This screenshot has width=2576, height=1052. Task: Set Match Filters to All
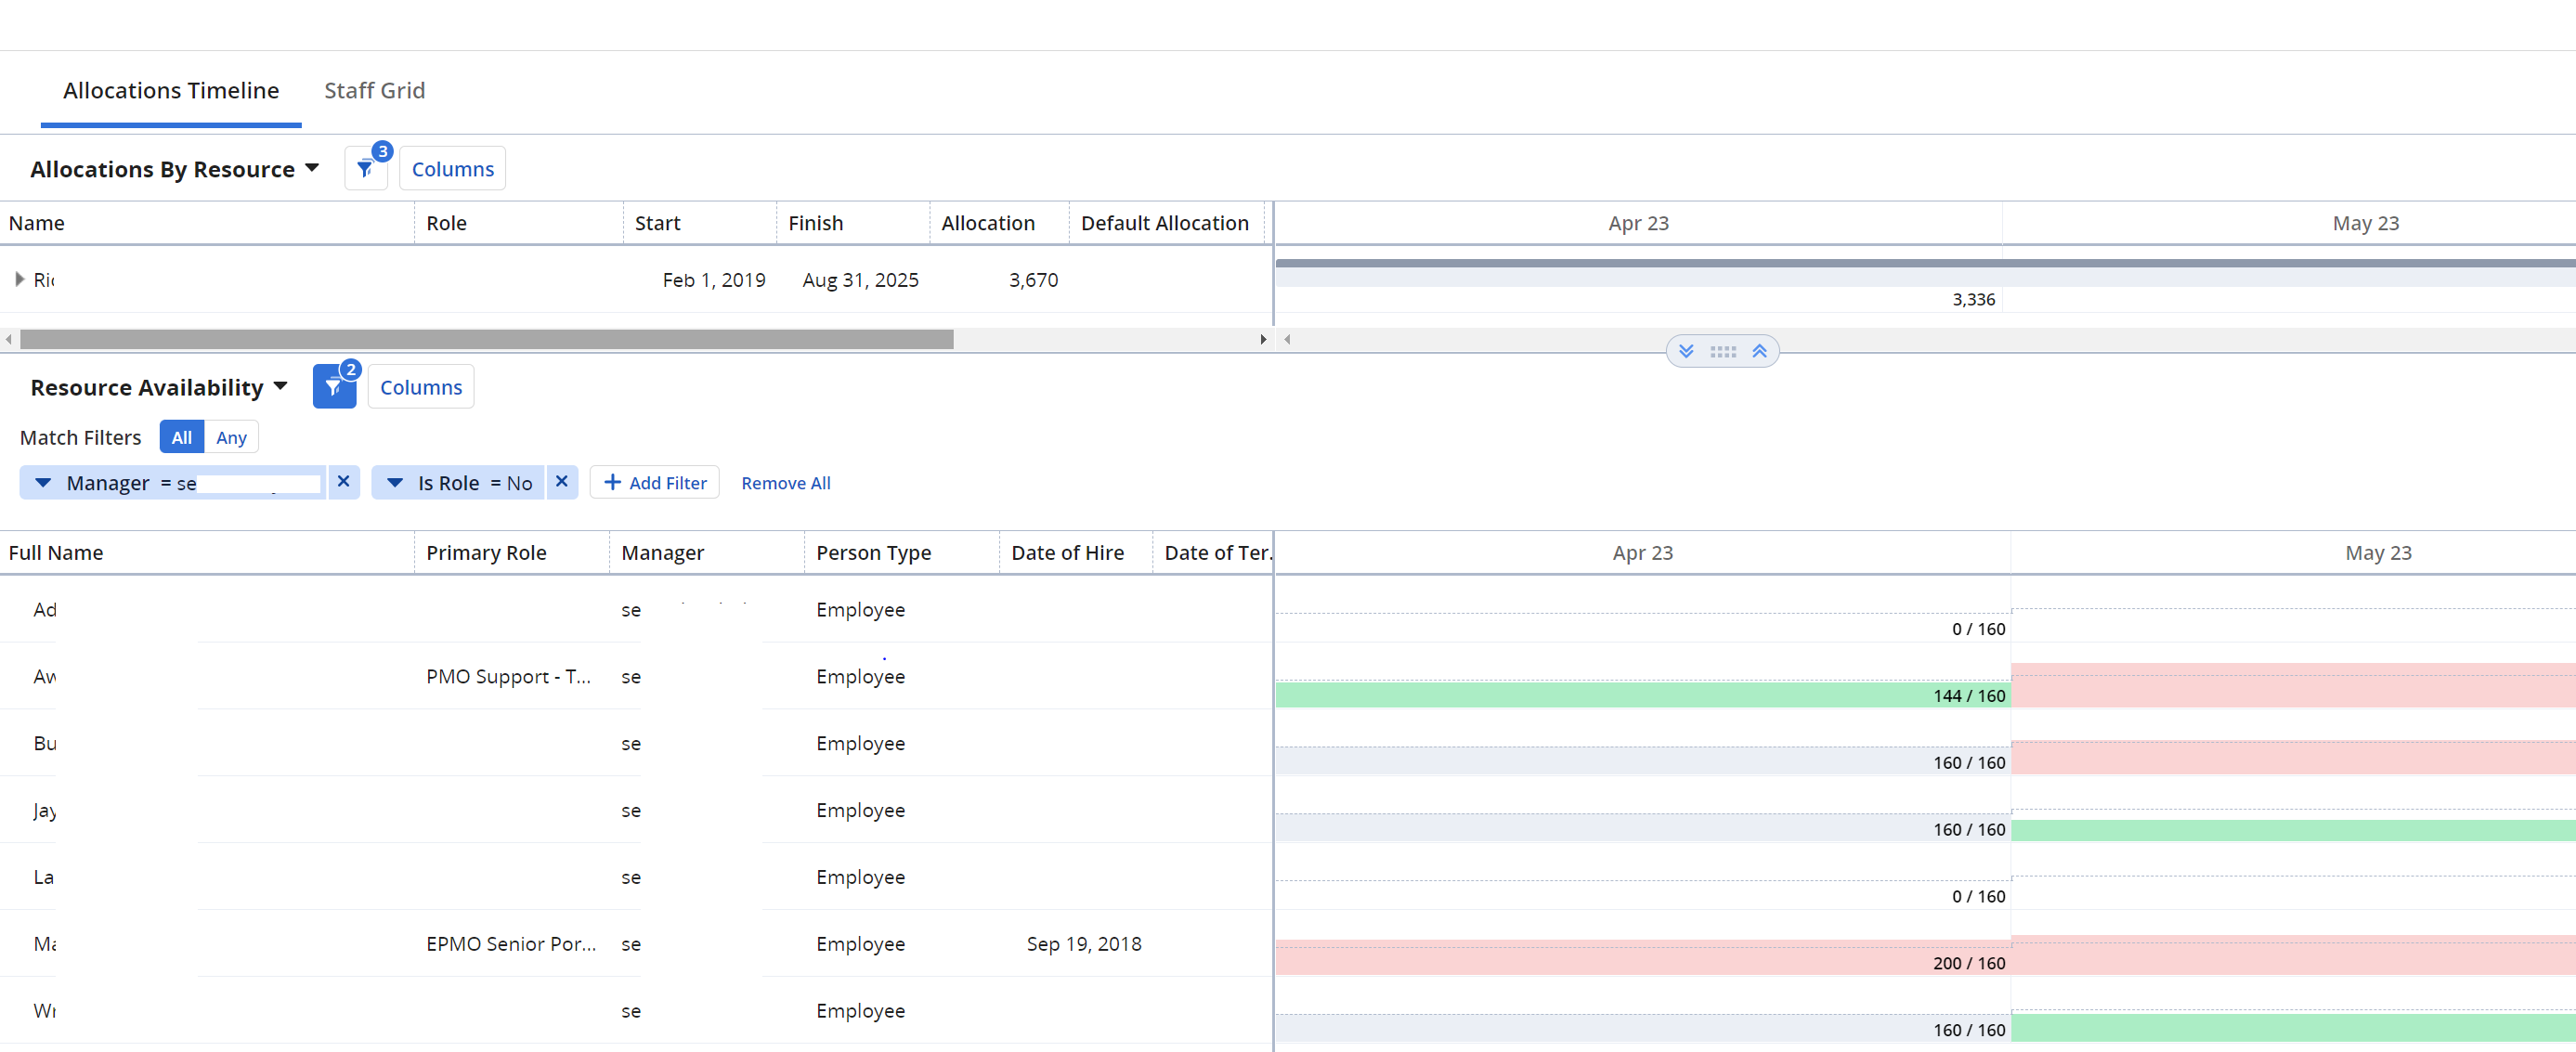181,437
